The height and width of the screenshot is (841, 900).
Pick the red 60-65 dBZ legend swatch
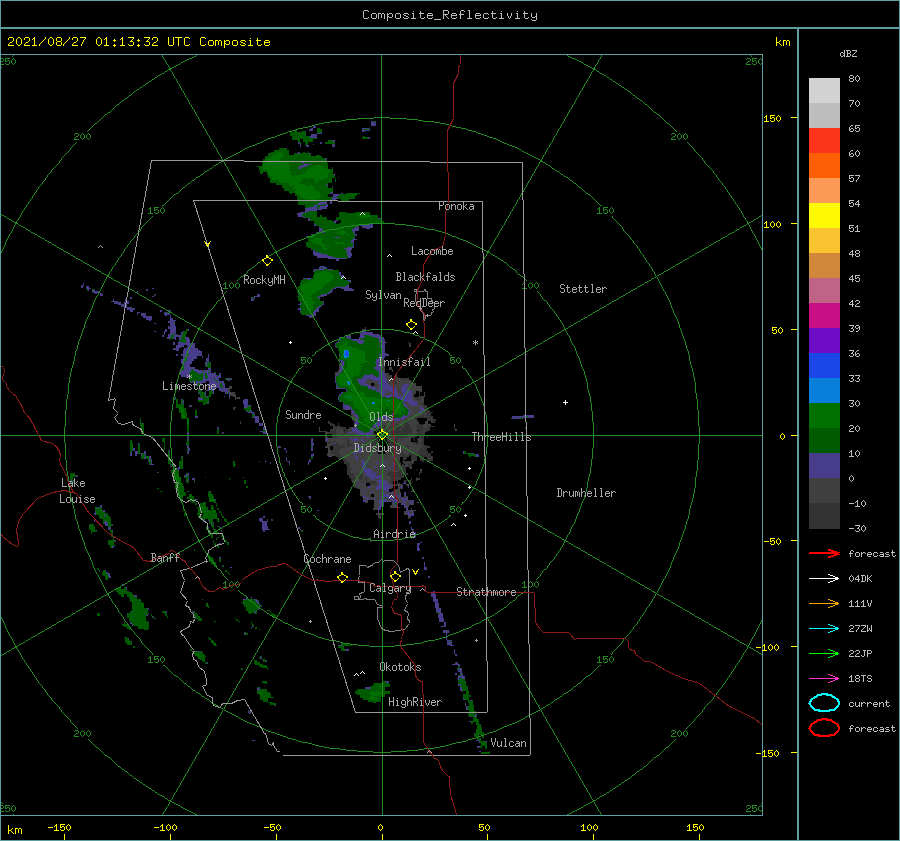[824, 140]
